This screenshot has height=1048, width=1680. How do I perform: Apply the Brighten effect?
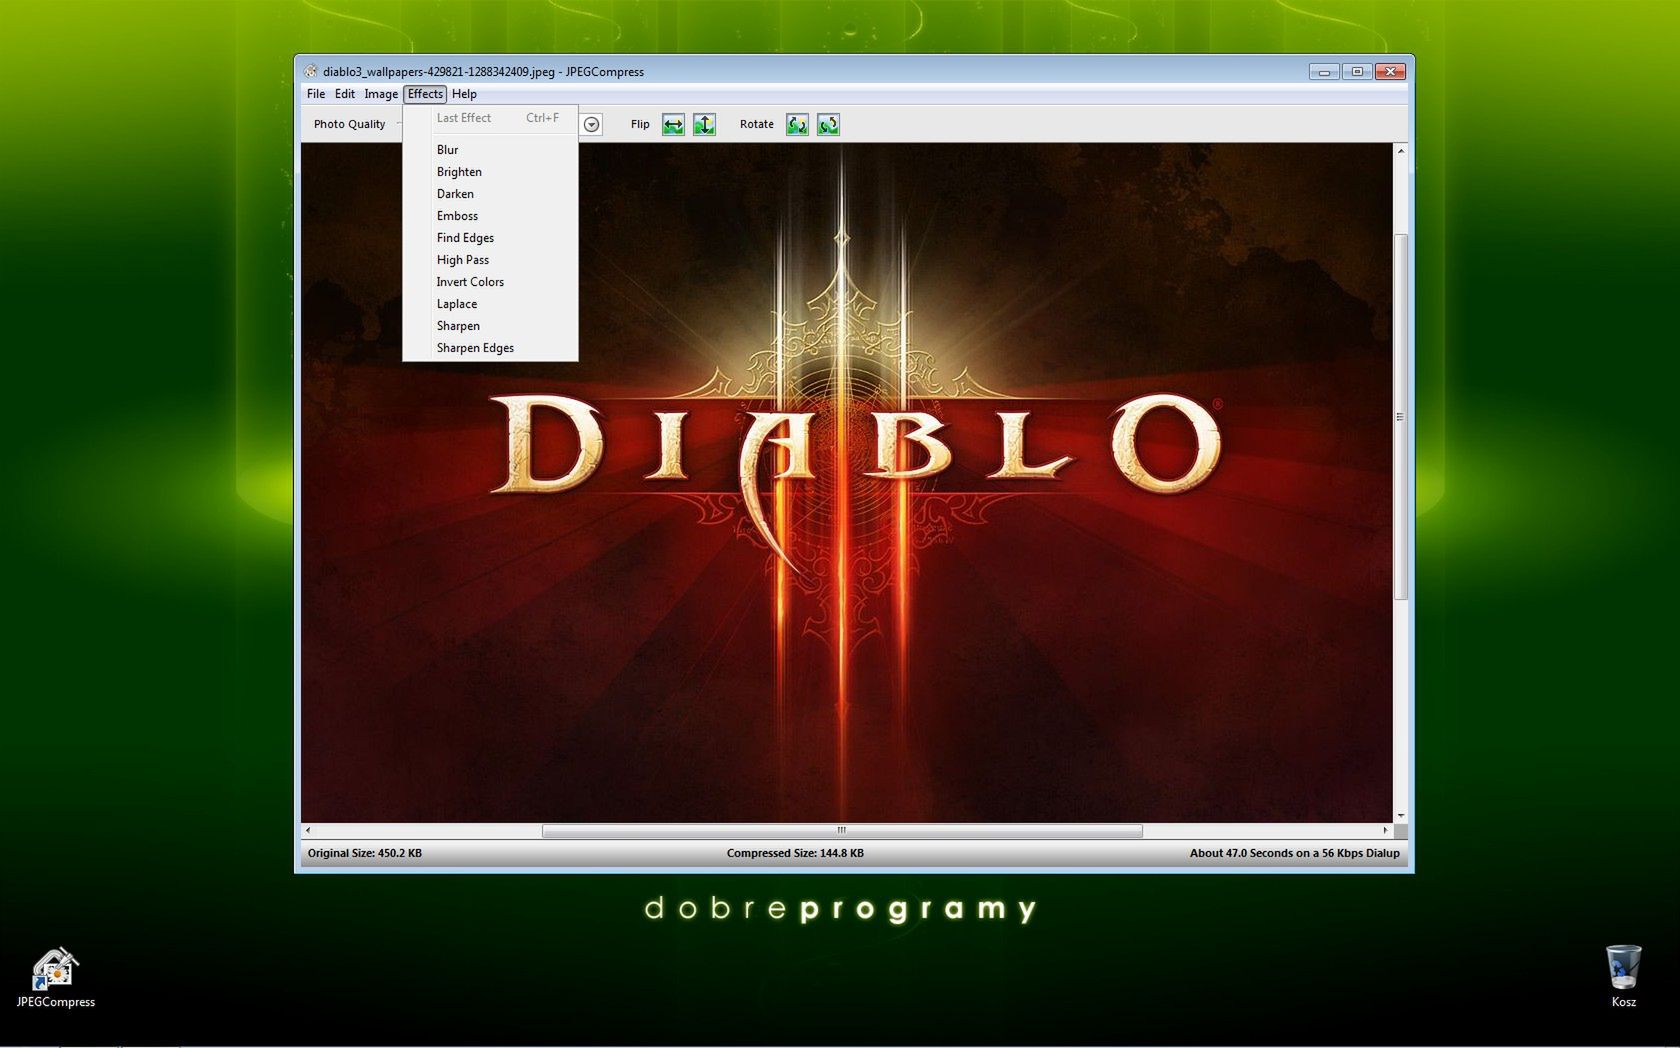[490, 172]
